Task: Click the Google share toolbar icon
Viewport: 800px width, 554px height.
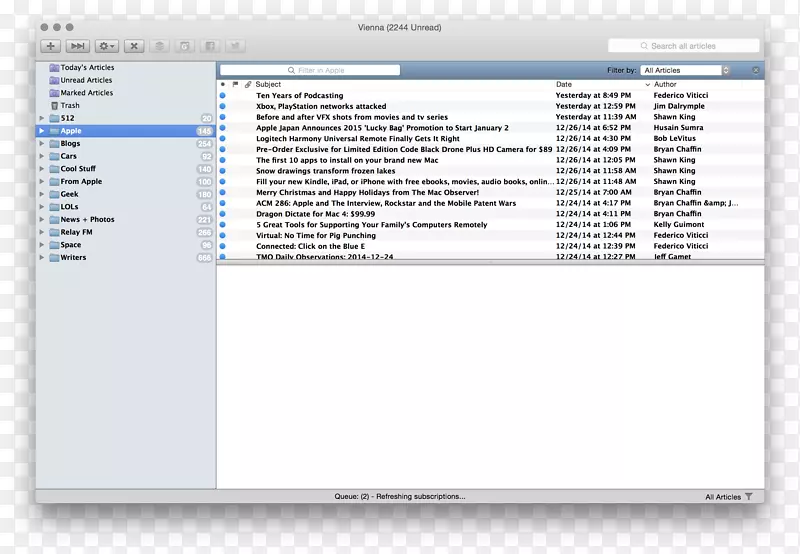Action: pos(185,46)
